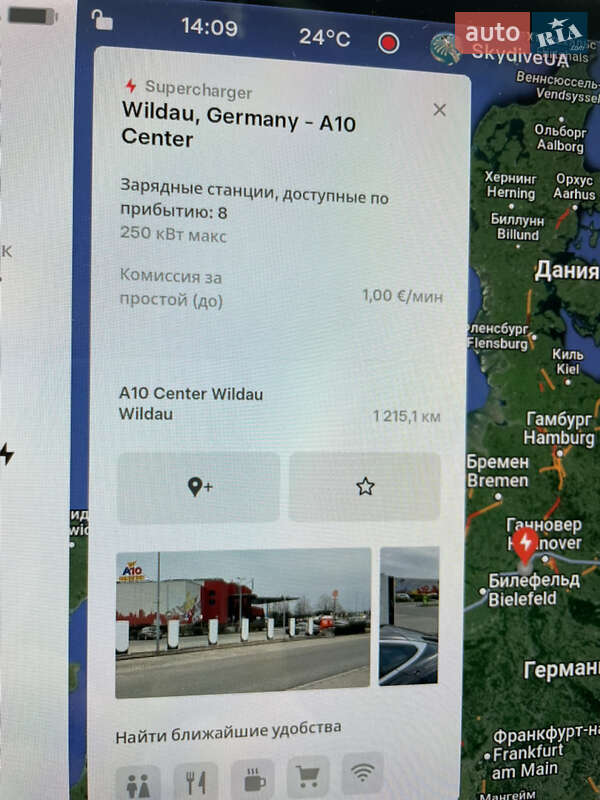Tap the charging bolt icon on left panel

(7, 453)
